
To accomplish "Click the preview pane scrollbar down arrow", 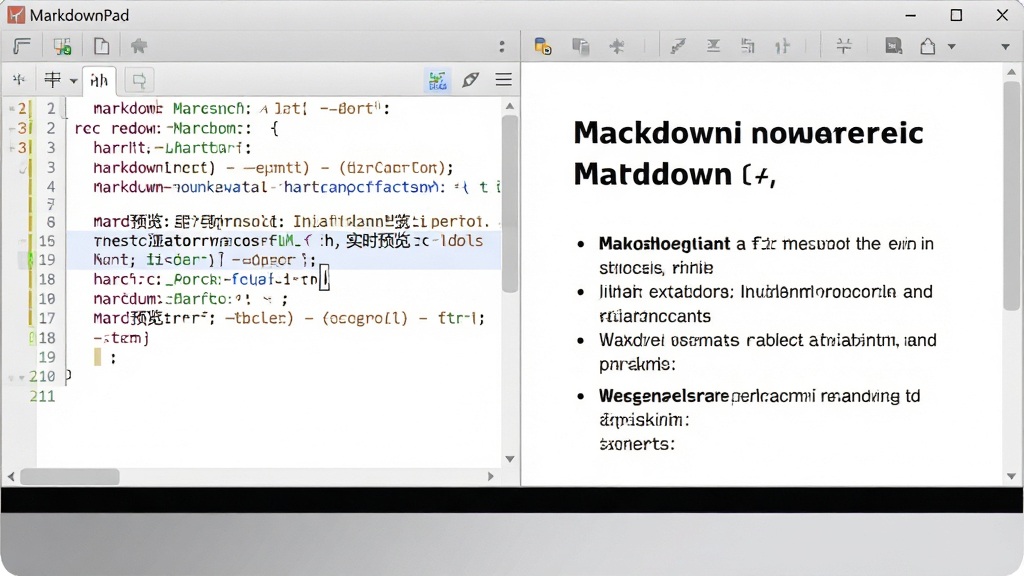I will point(1012,476).
